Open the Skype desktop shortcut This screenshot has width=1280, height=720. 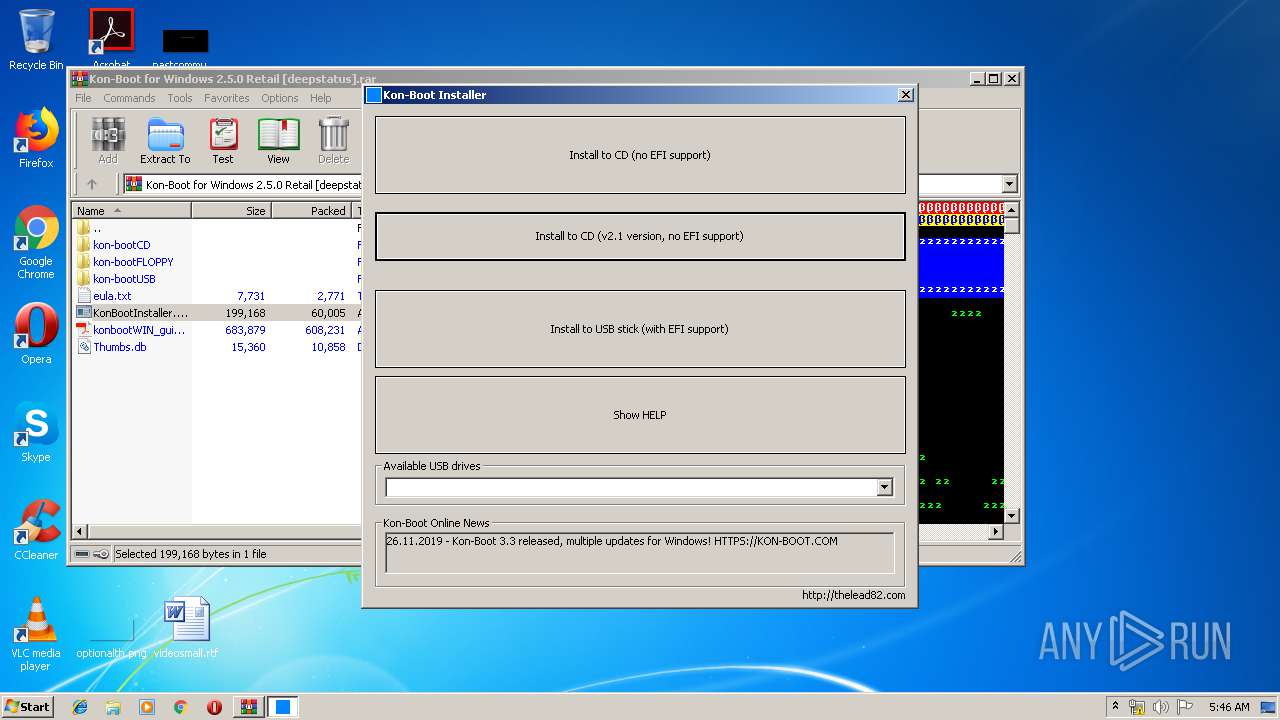[x=36, y=432]
